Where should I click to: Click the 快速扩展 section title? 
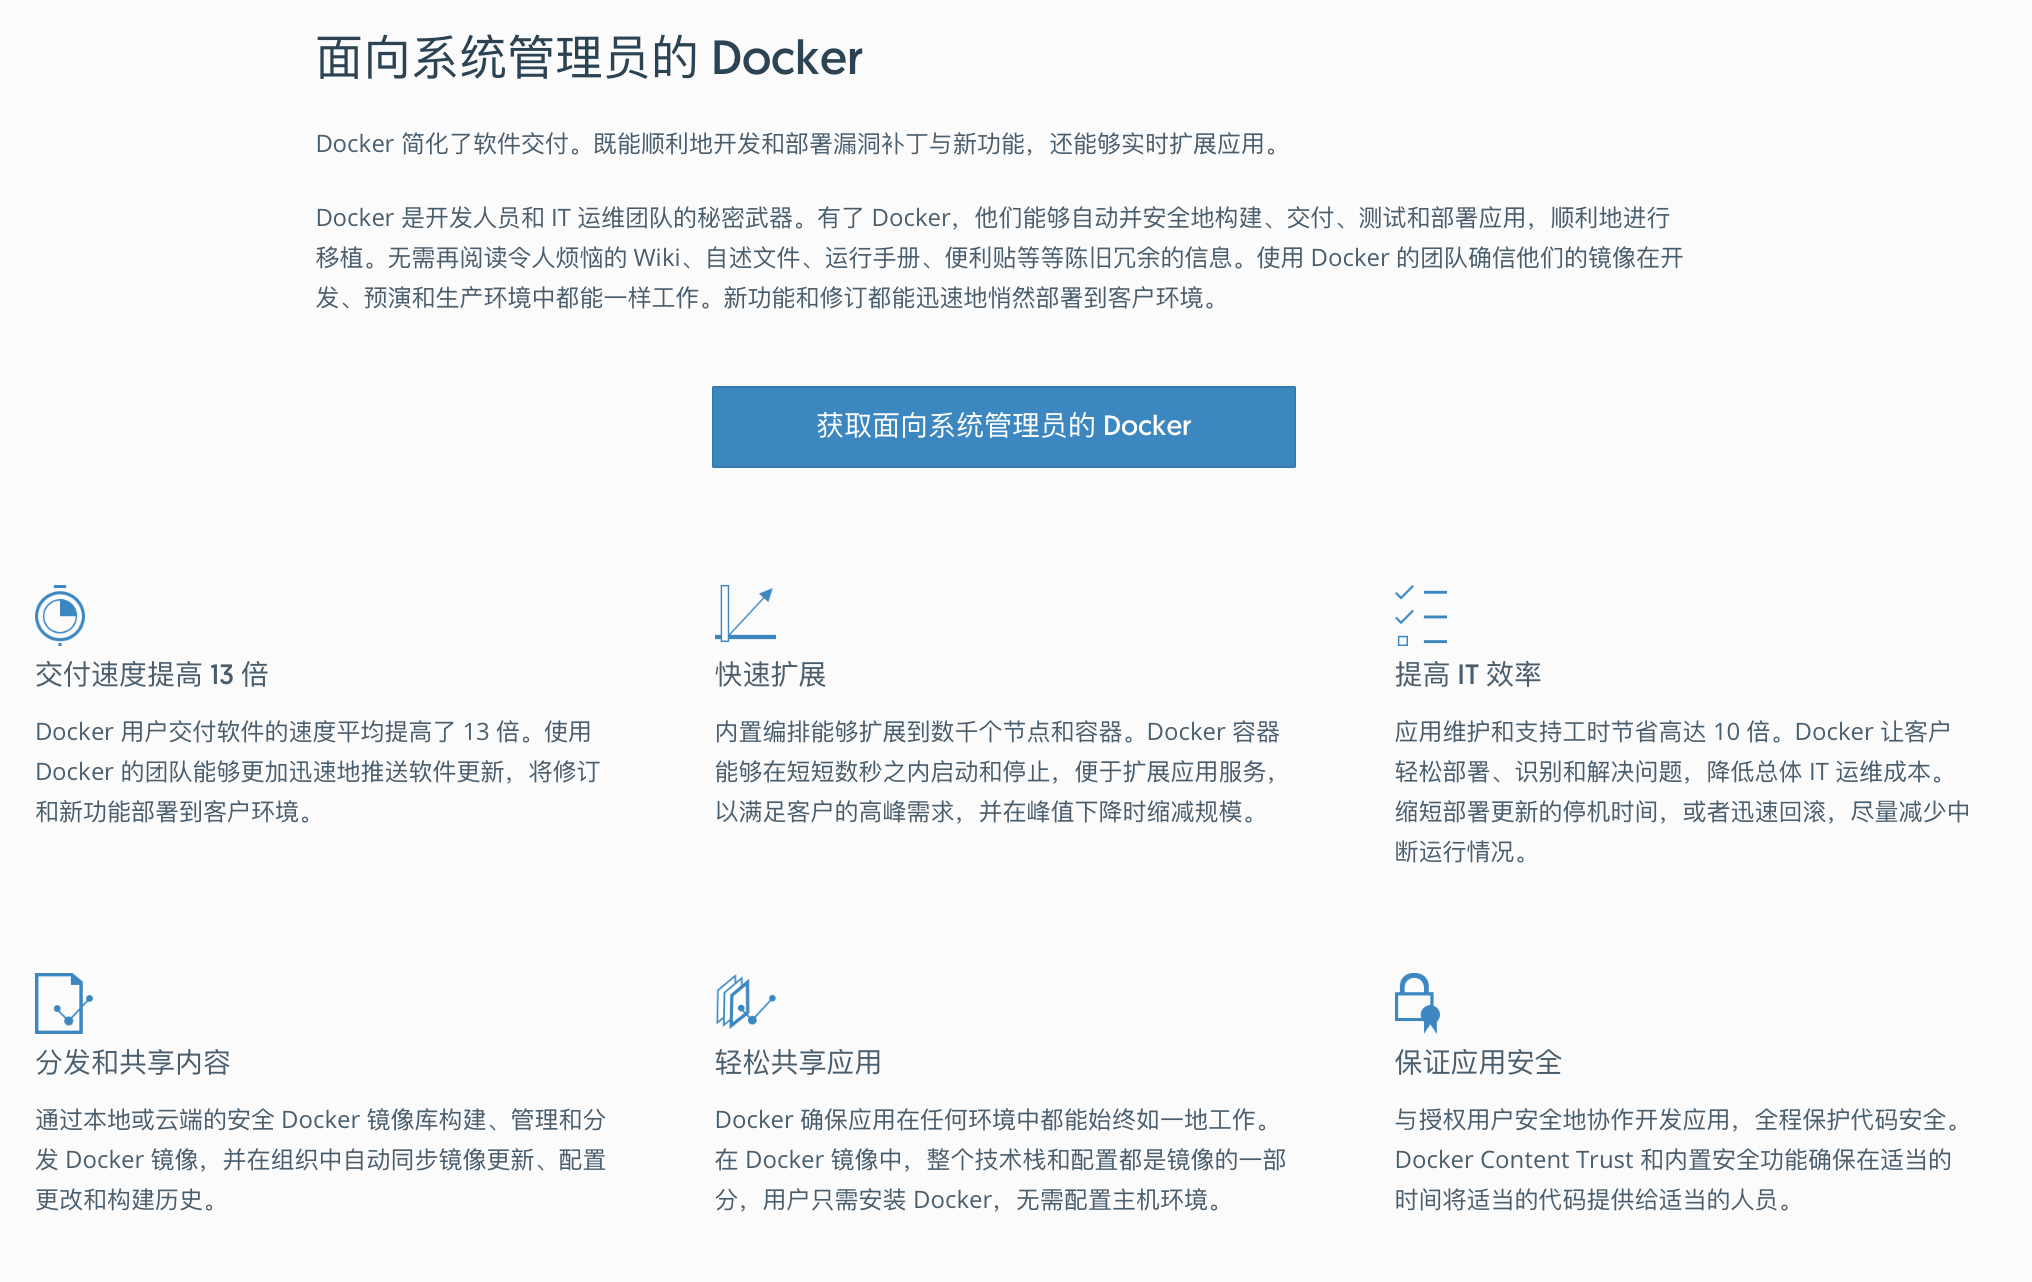[x=770, y=675]
